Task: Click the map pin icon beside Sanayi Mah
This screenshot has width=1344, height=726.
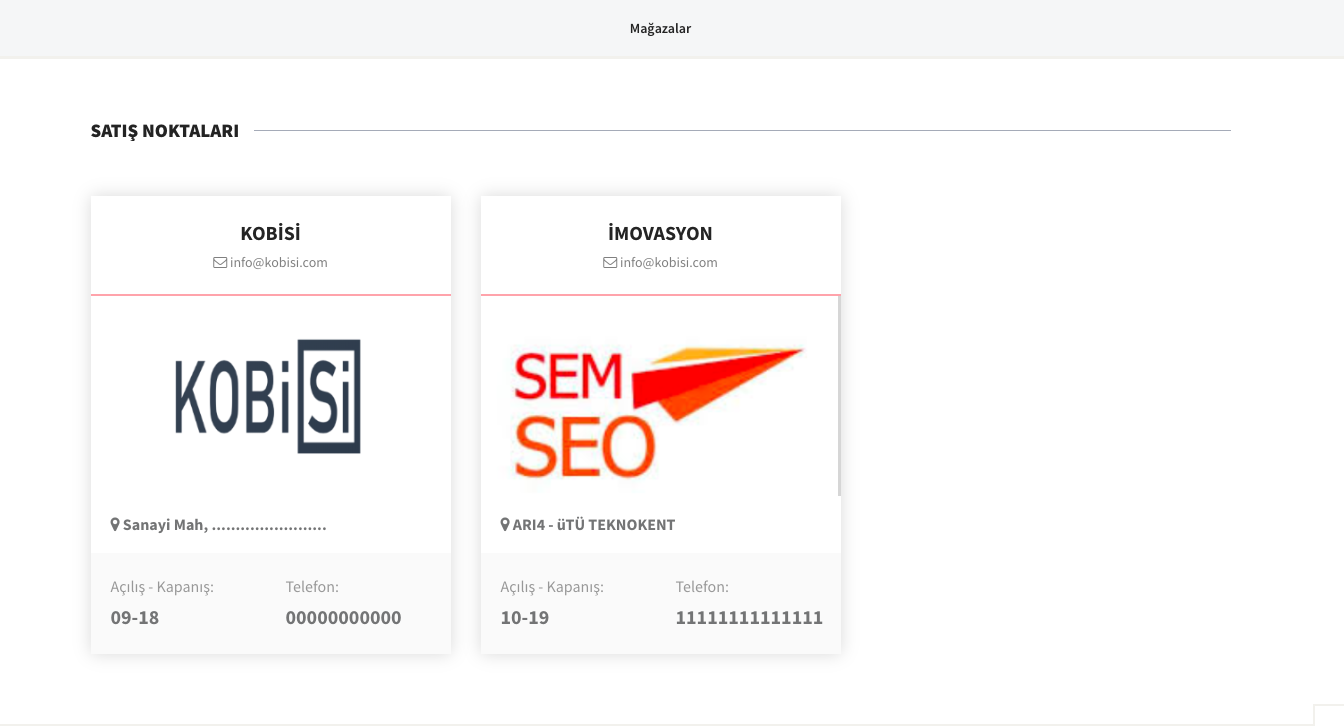Action: [115, 524]
